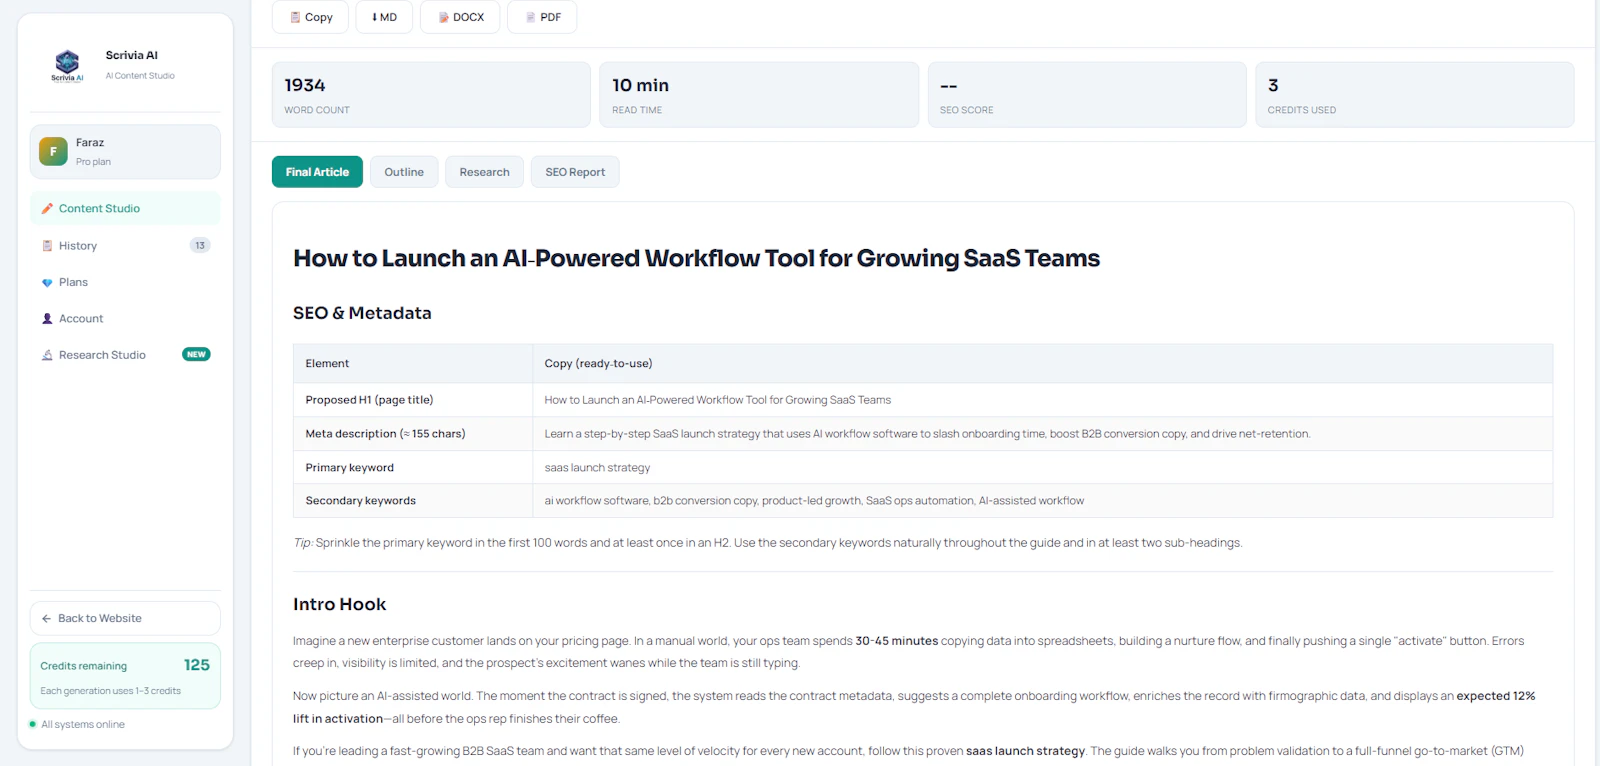Viewport: 1600px width, 766px height.
Task: Click the meta description text cell
Action: [1043, 434]
